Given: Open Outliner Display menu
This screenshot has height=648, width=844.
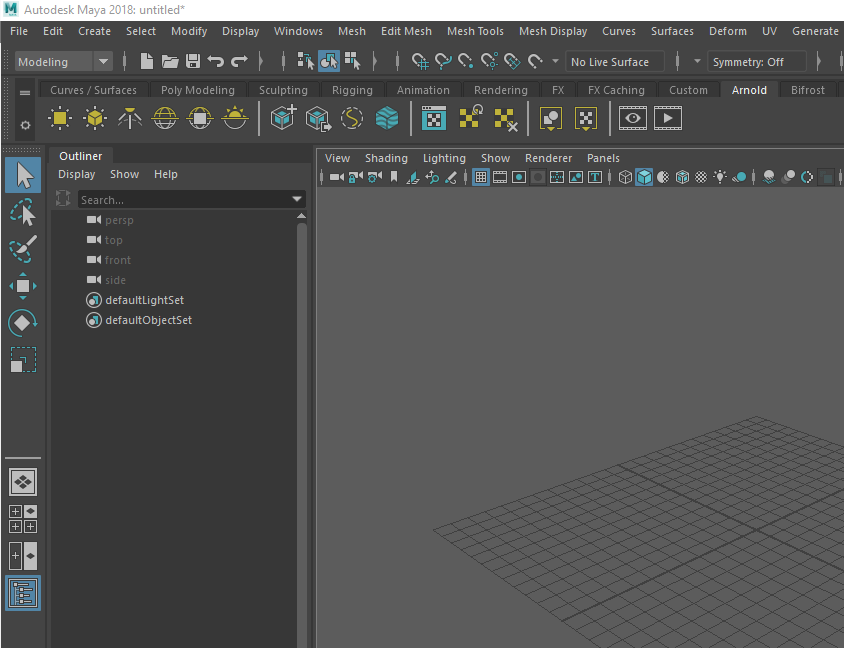Looking at the screenshot, I should (x=76, y=174).
